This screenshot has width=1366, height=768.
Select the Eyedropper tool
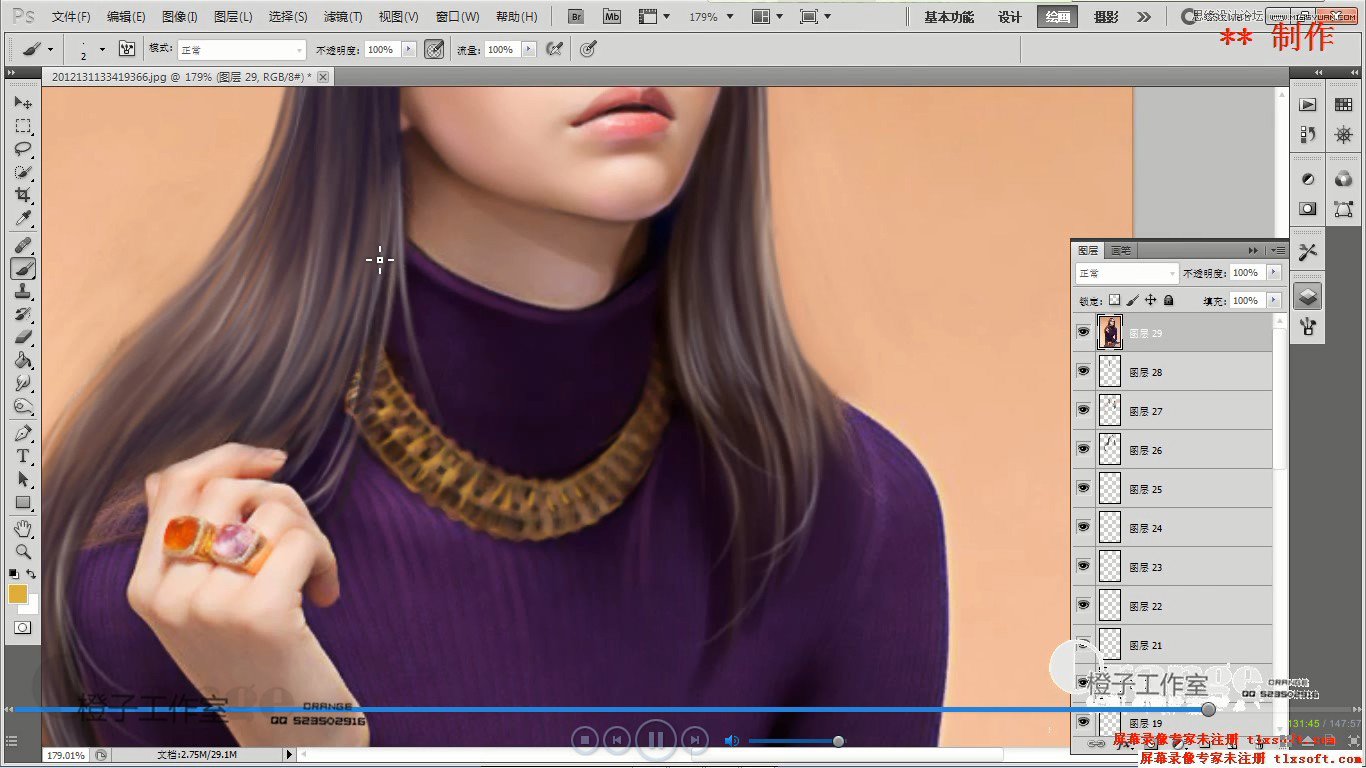(x=22, y=218)
